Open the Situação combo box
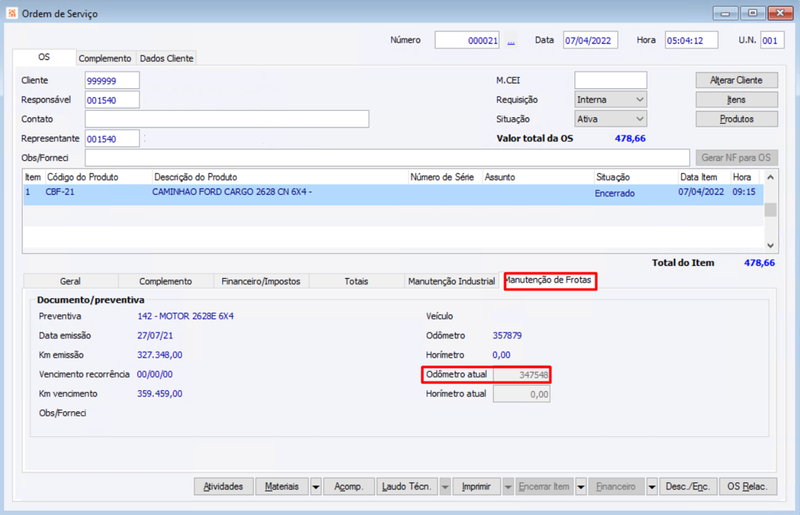This screenshot has width=800, height=515. coord(611,119)
